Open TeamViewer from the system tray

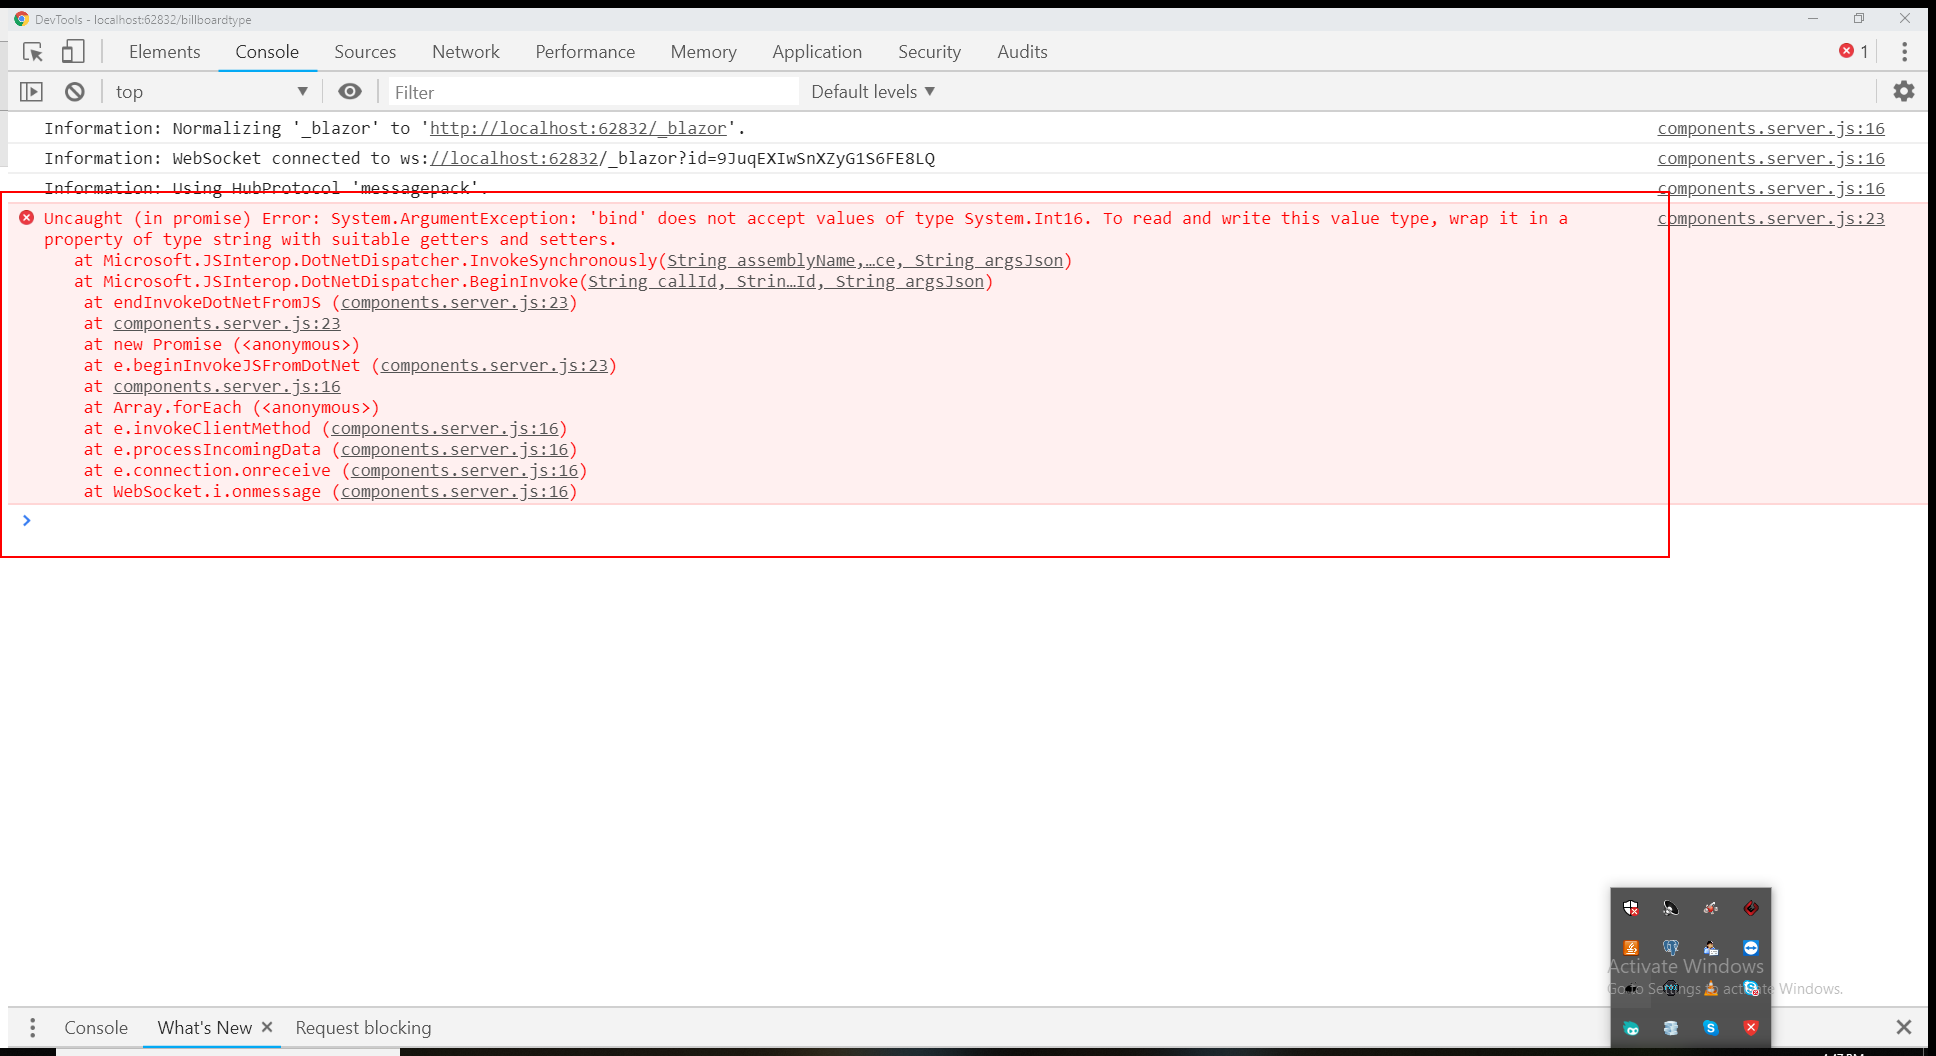point(1751,947)
